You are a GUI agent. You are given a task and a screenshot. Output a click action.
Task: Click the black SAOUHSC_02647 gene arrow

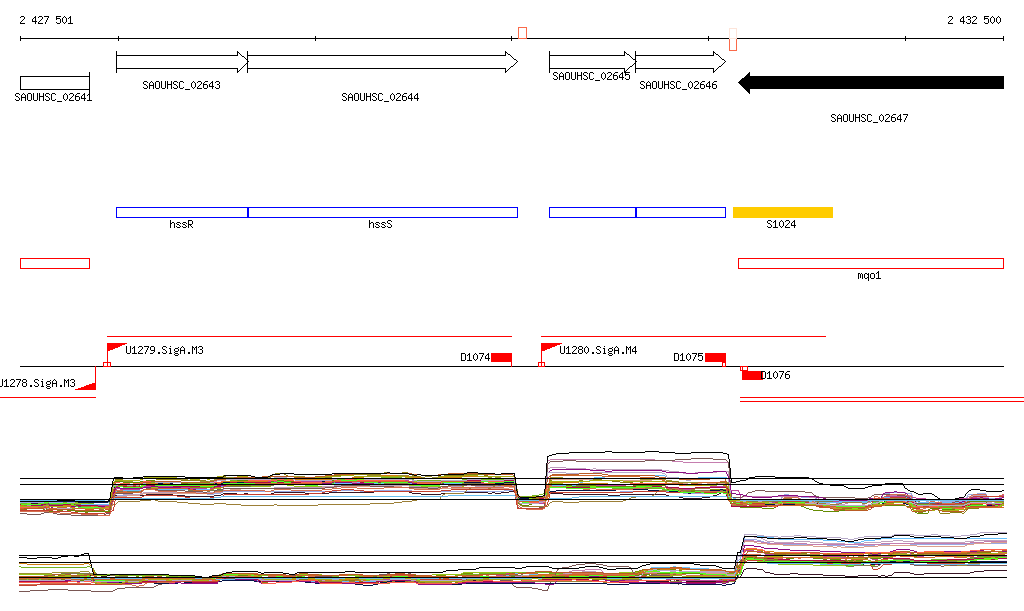click(871, 83)
